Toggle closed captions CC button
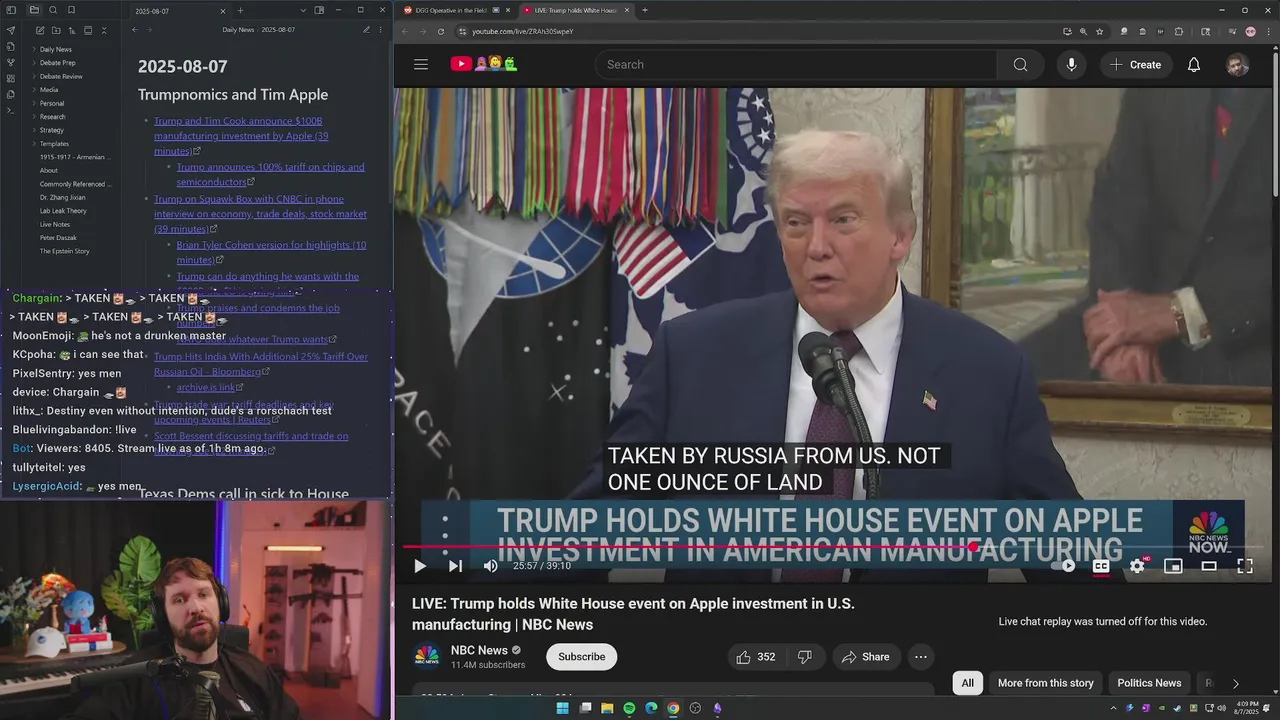Viewport: 1280px width, 720px height. [x=1101, y=566]
